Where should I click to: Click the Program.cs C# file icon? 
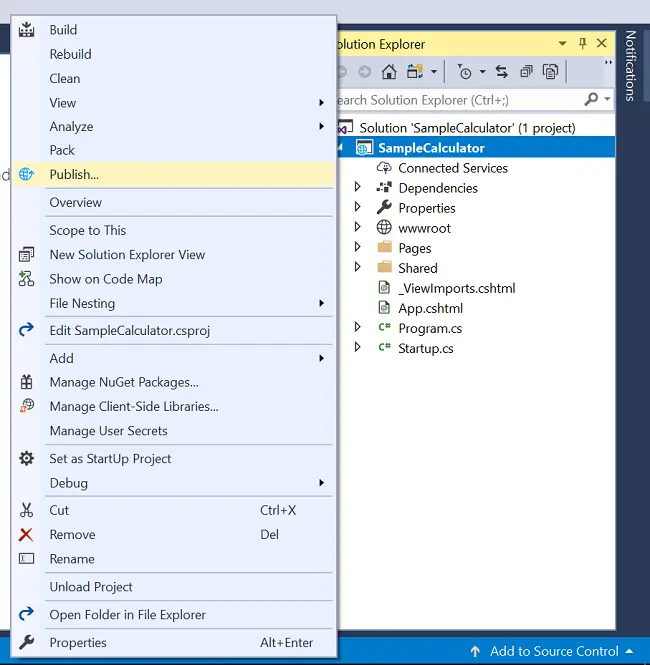click(x=385, y=327)
